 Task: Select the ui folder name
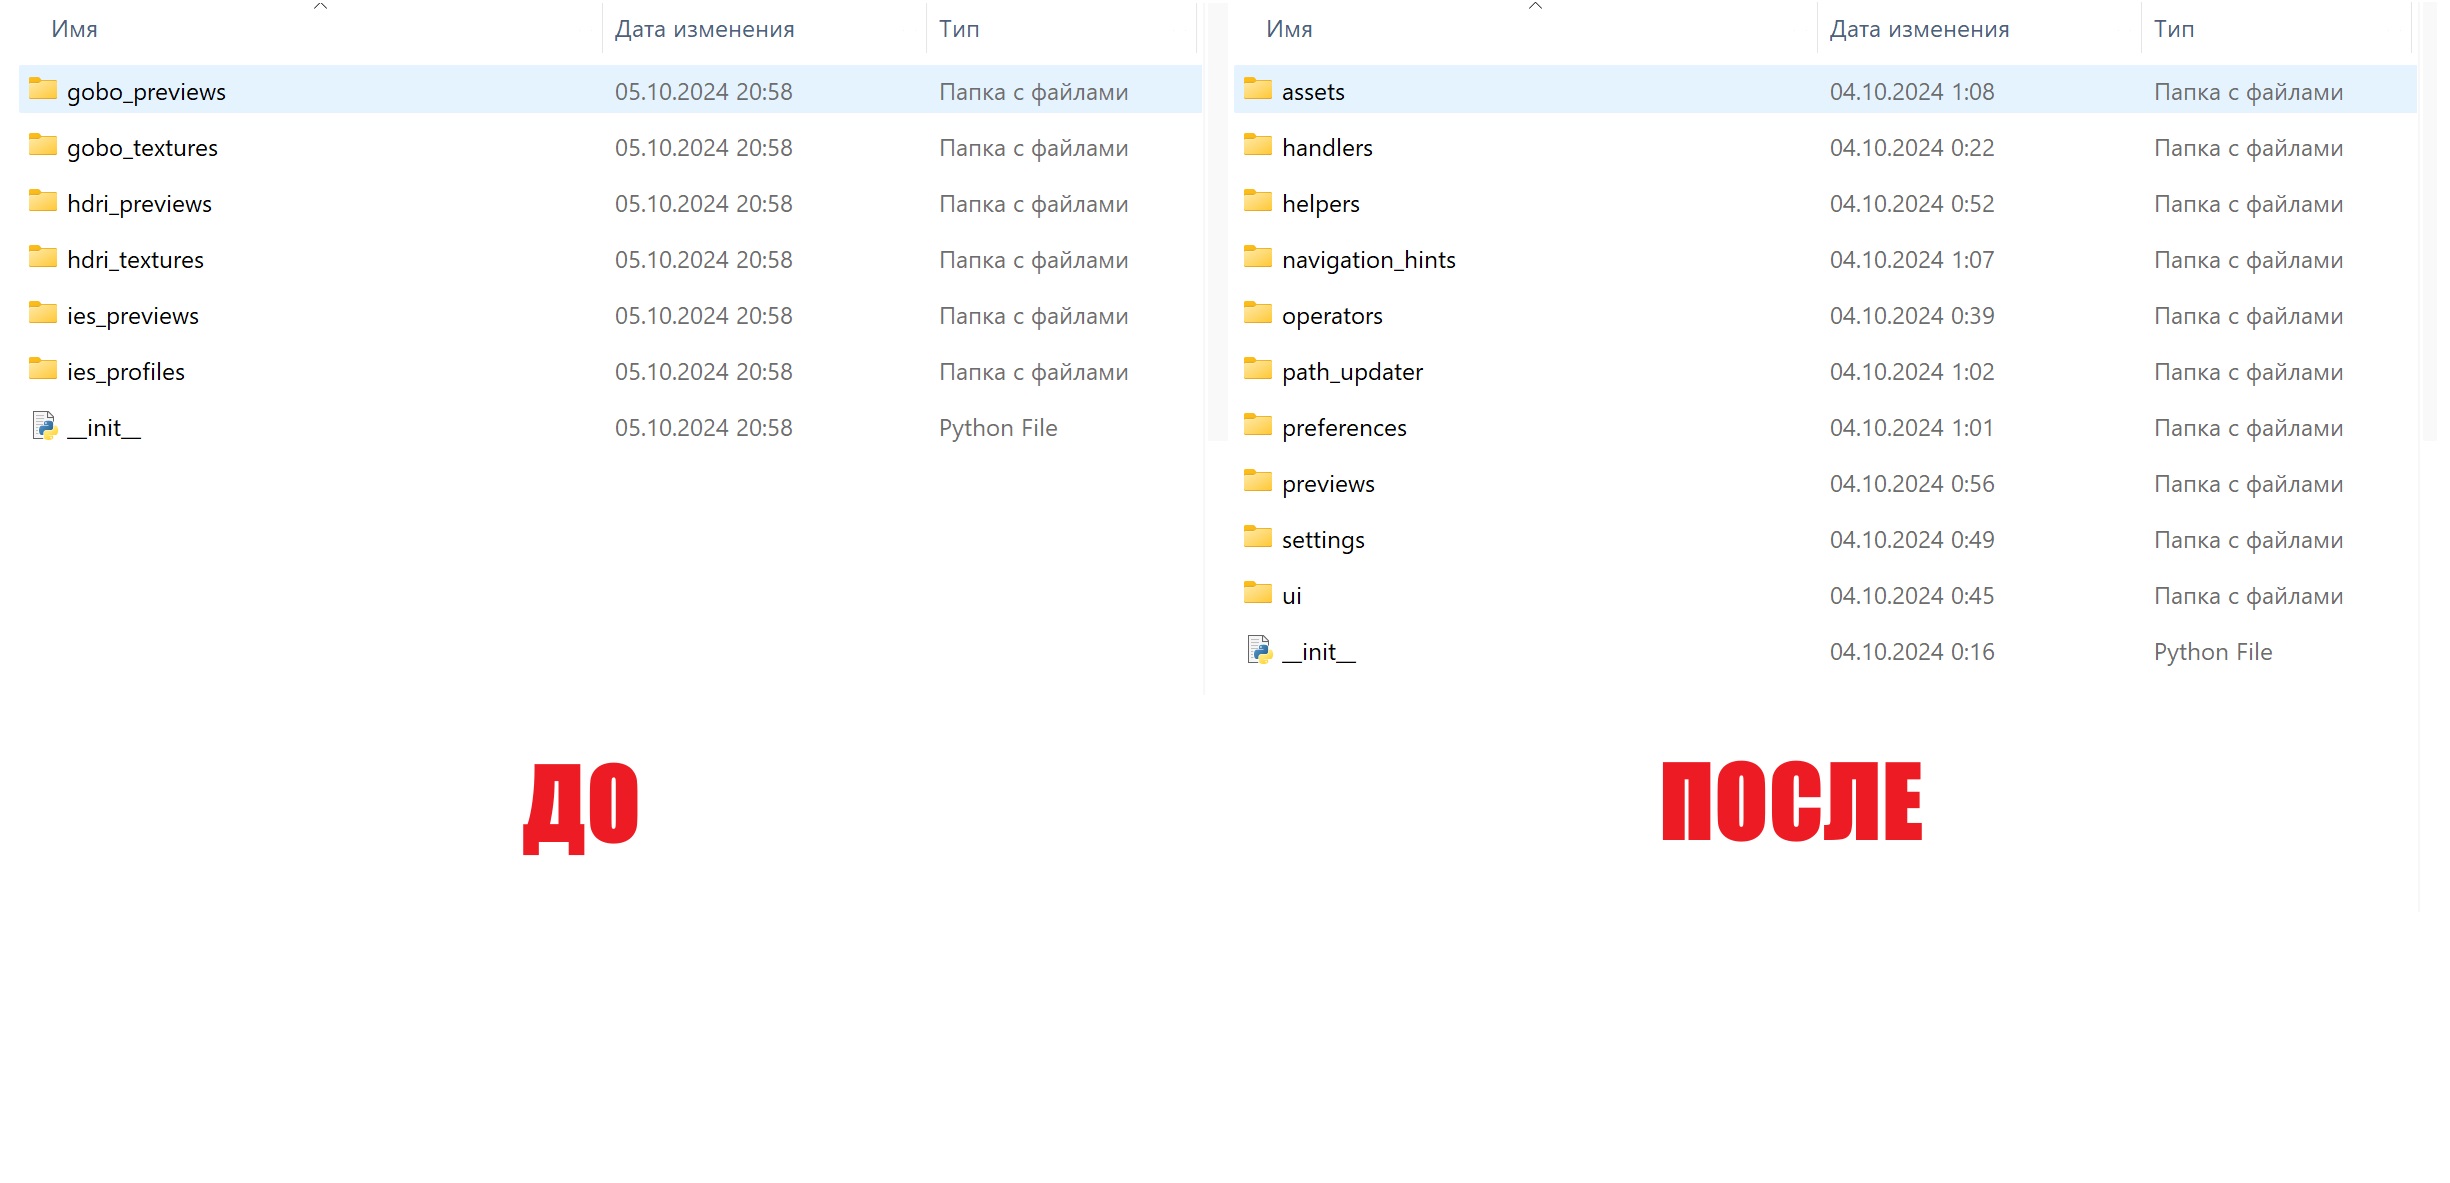click(x=1292, y=596)
